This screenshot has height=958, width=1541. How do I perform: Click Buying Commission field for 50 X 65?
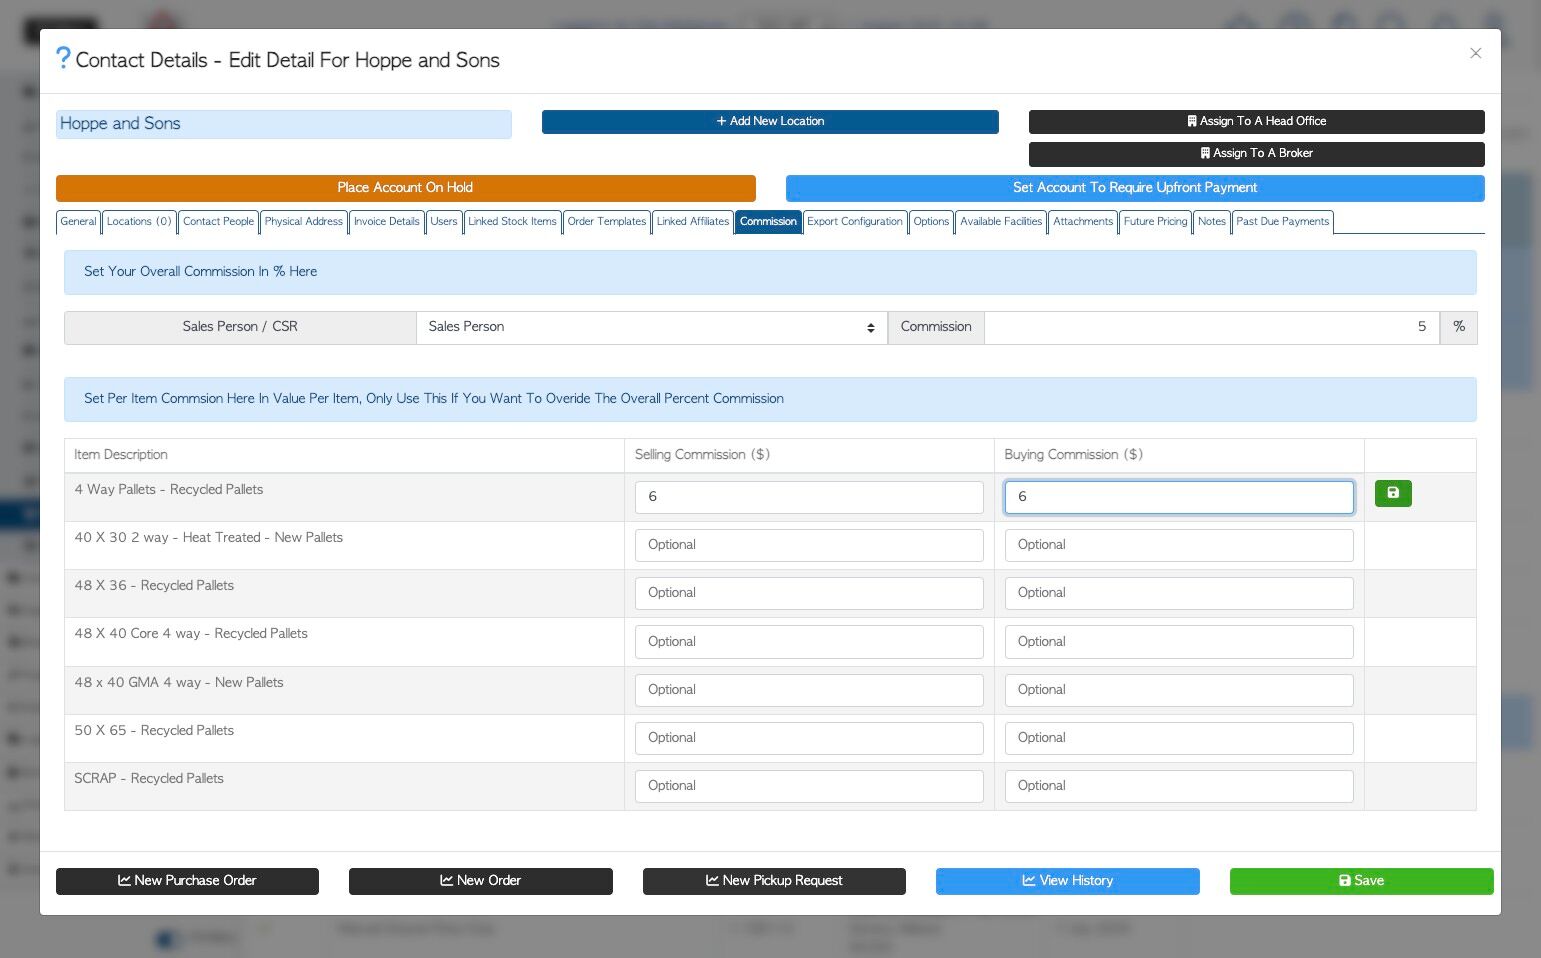pyautogui.click(x=1179, y=738)
